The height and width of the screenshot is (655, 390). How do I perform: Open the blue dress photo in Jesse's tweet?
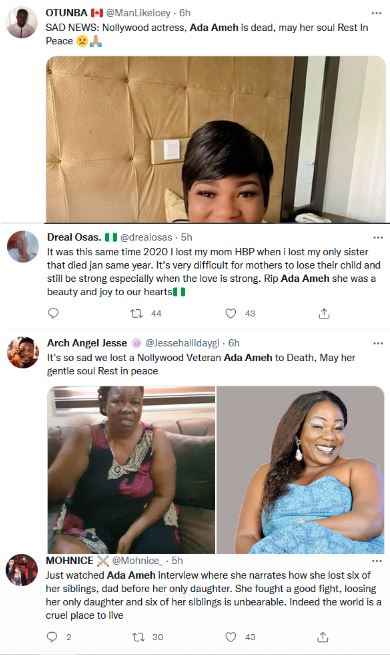[300, 470]
